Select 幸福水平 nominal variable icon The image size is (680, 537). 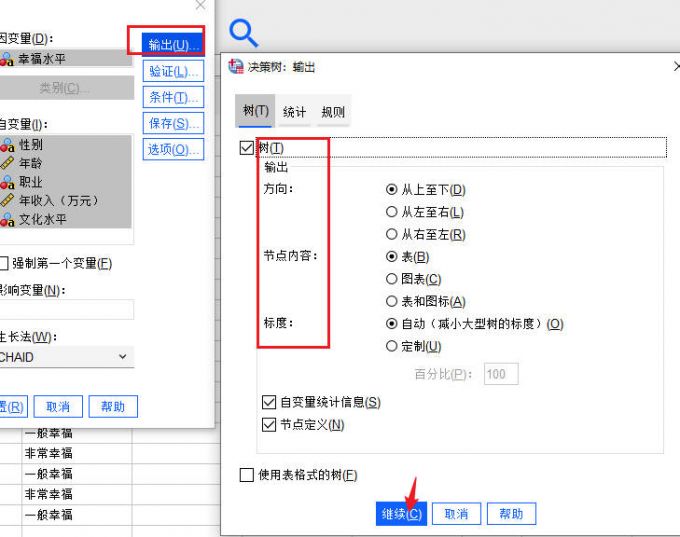point(7,59)
